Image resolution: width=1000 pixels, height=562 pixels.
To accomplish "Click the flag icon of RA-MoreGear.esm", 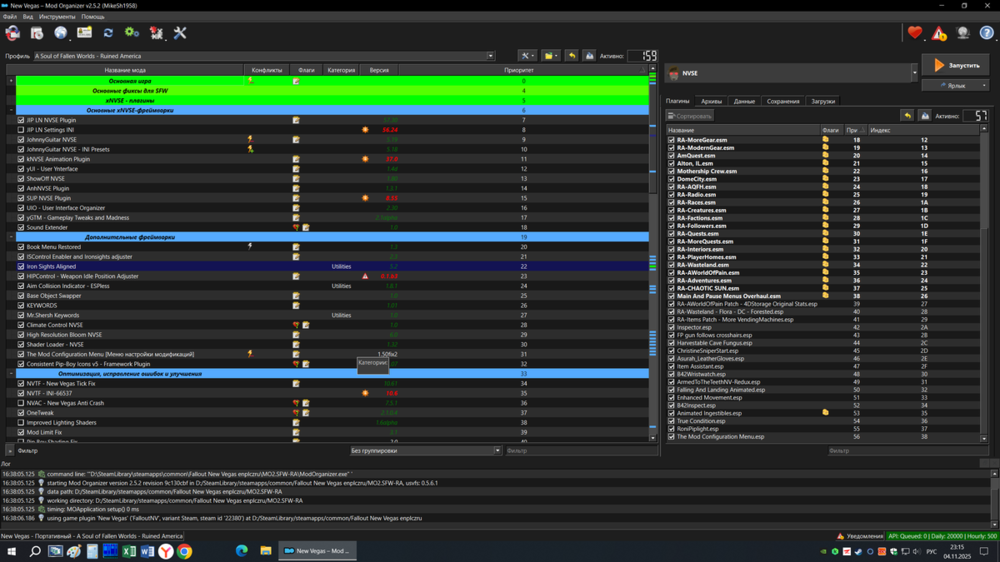I will pos(825,140).
